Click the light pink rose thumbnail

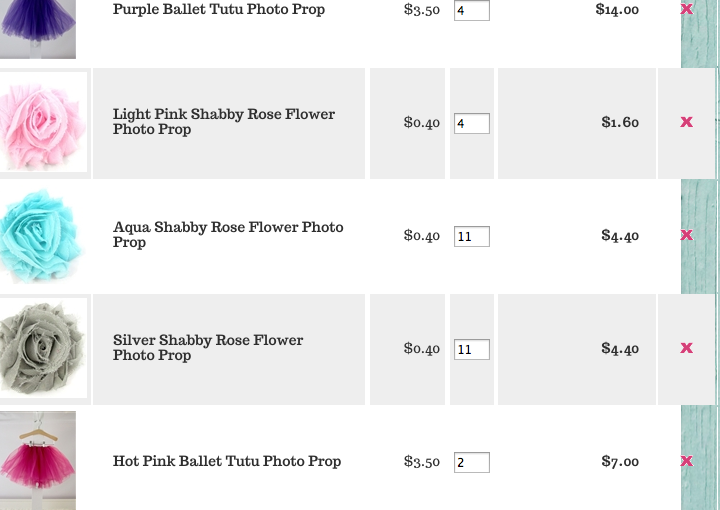tap(43, 123)
